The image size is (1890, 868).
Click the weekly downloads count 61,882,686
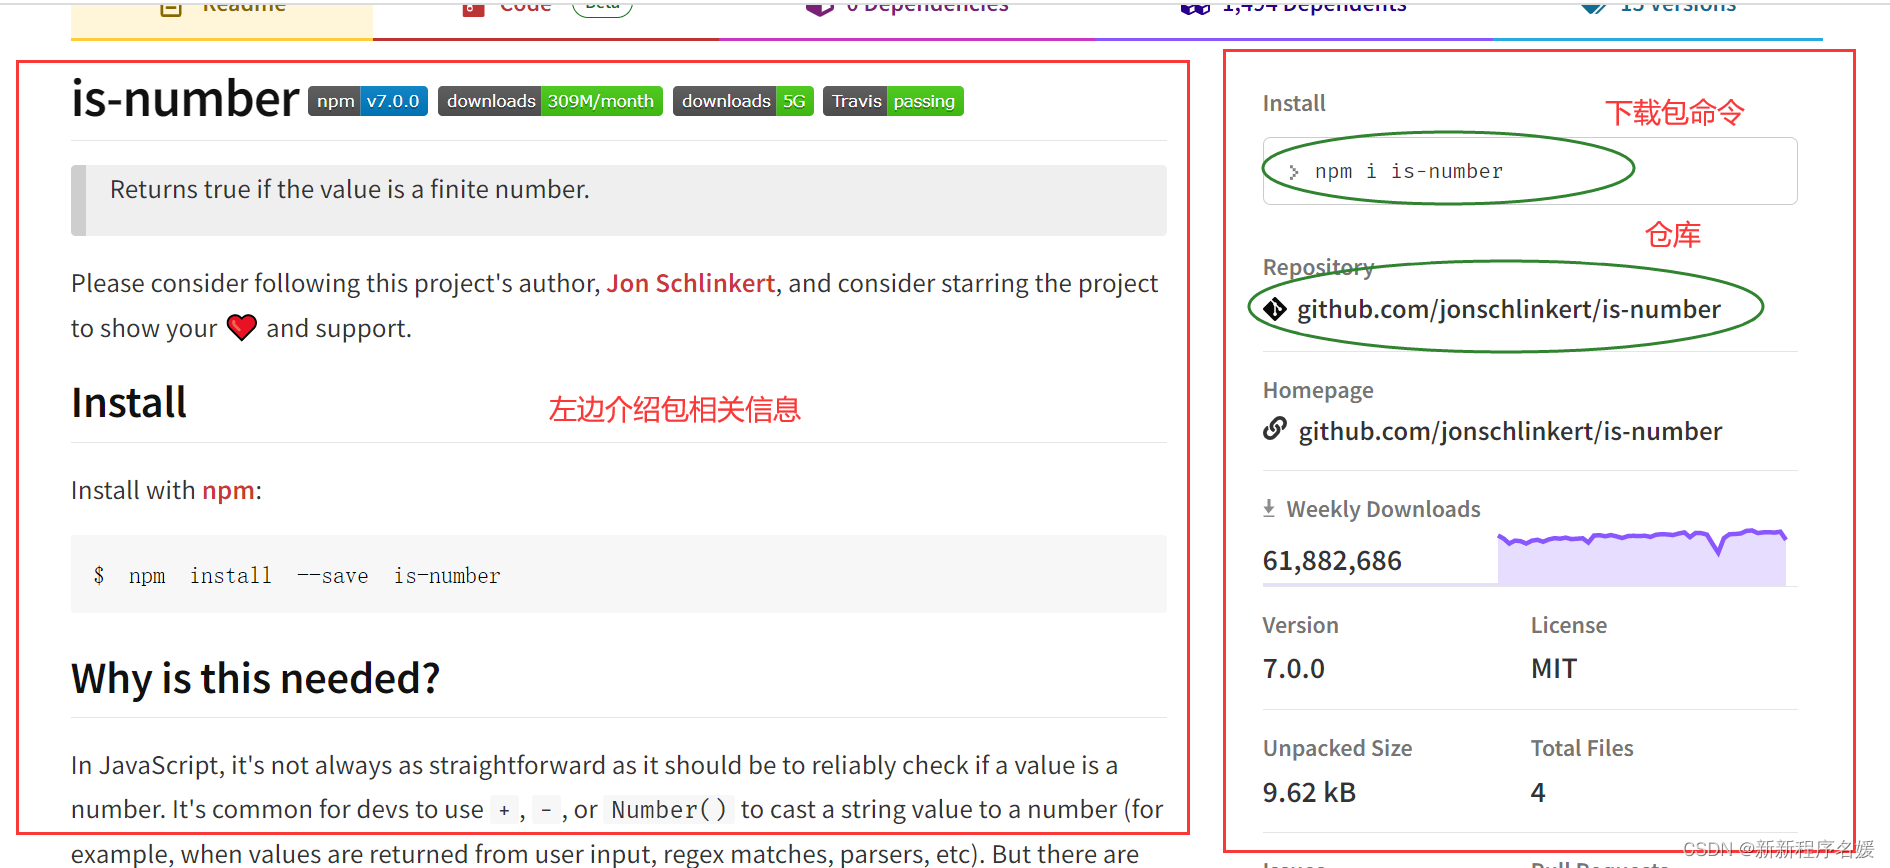click(1332, 560)
